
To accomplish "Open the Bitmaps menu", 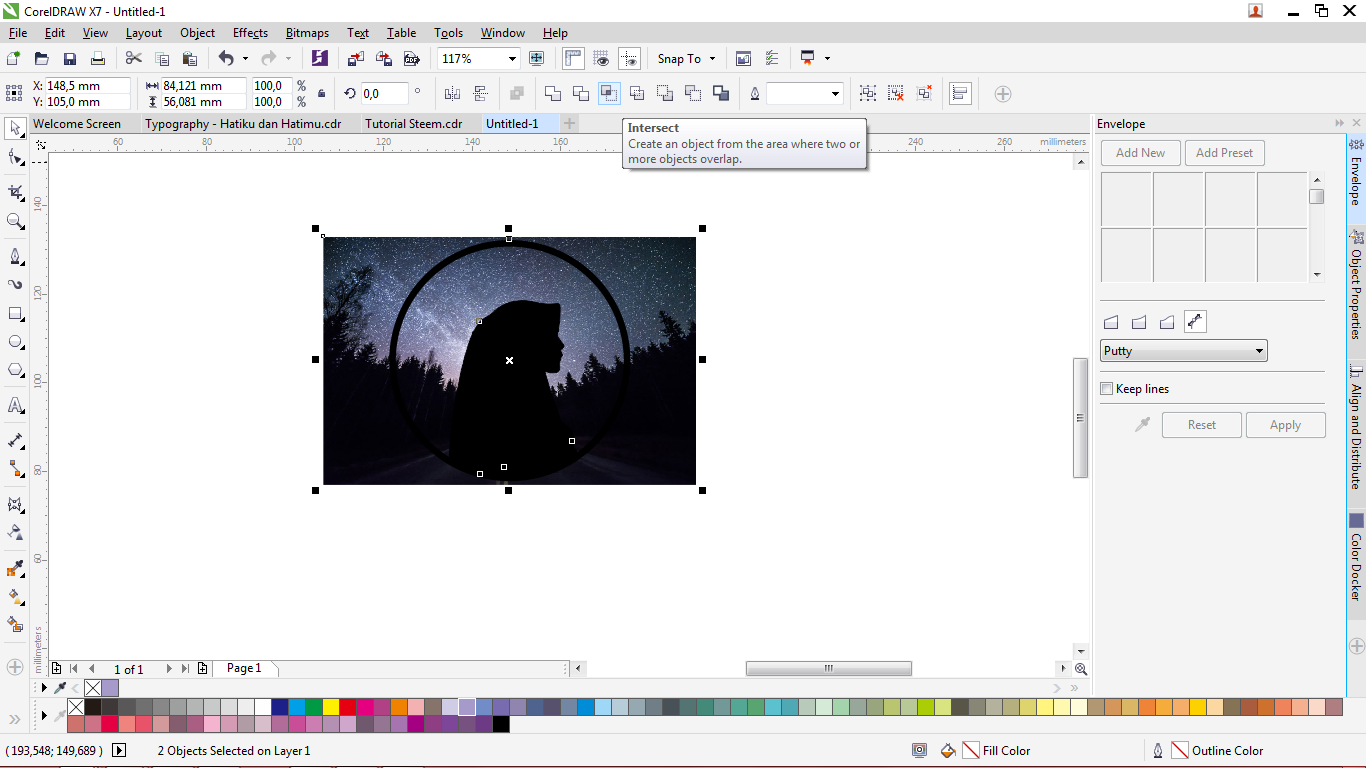I will [x=305, y=33].
